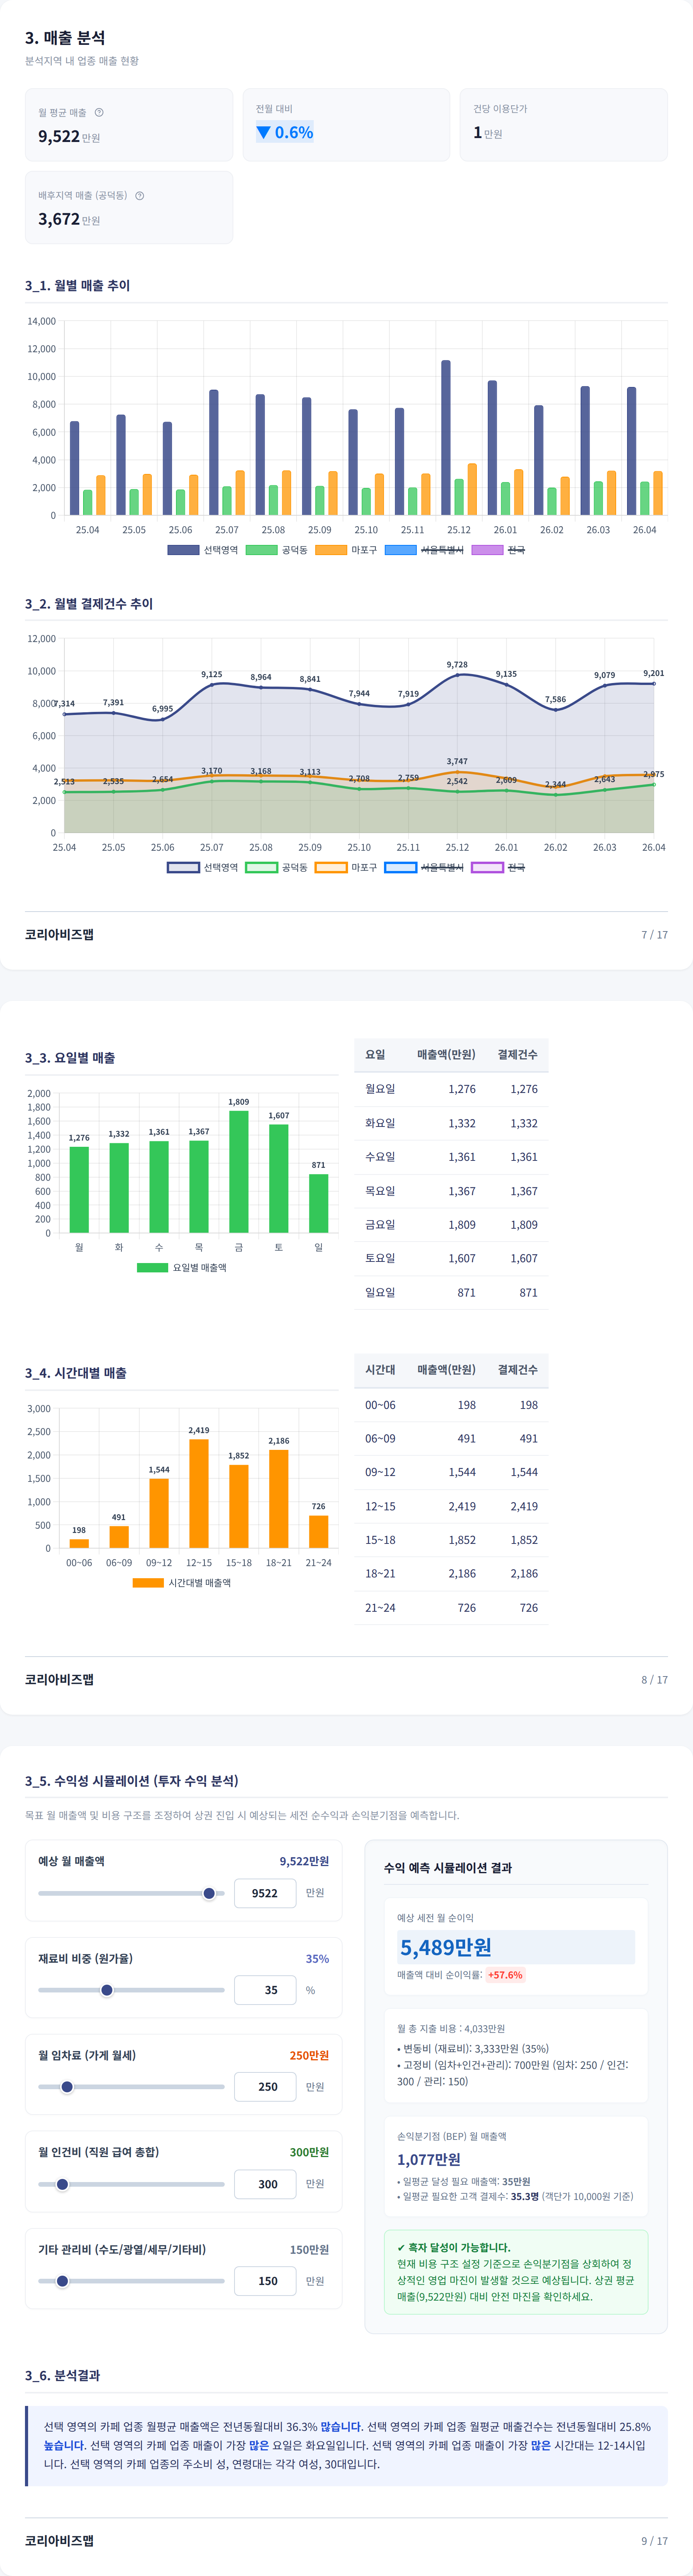Enable 전국 legend in 월별 매출 추이 chart
693x2576 pixels.
tap(498, 550)
